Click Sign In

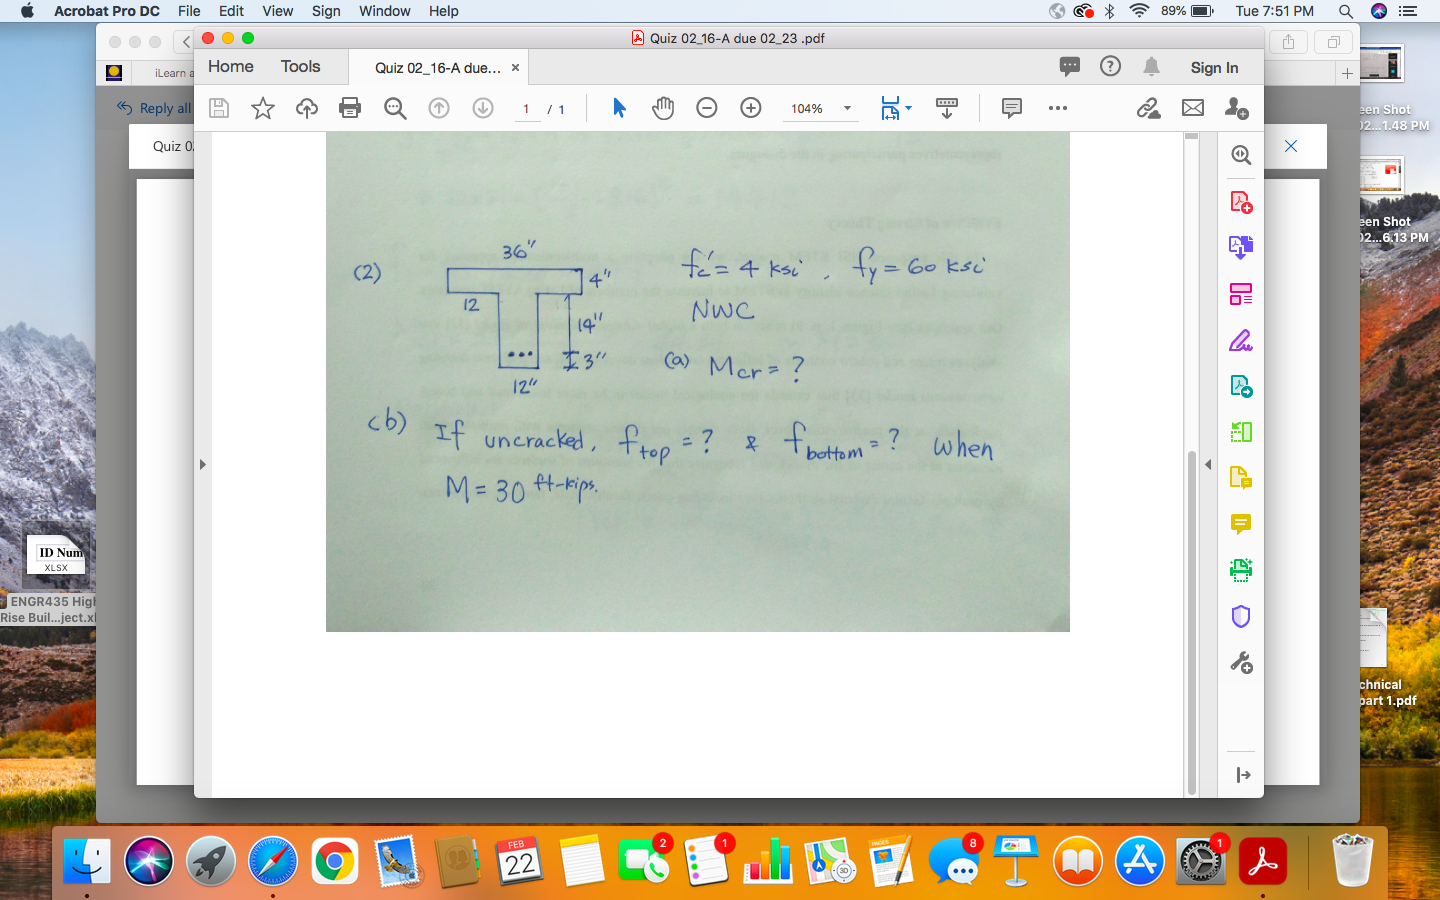[1214, 68]
